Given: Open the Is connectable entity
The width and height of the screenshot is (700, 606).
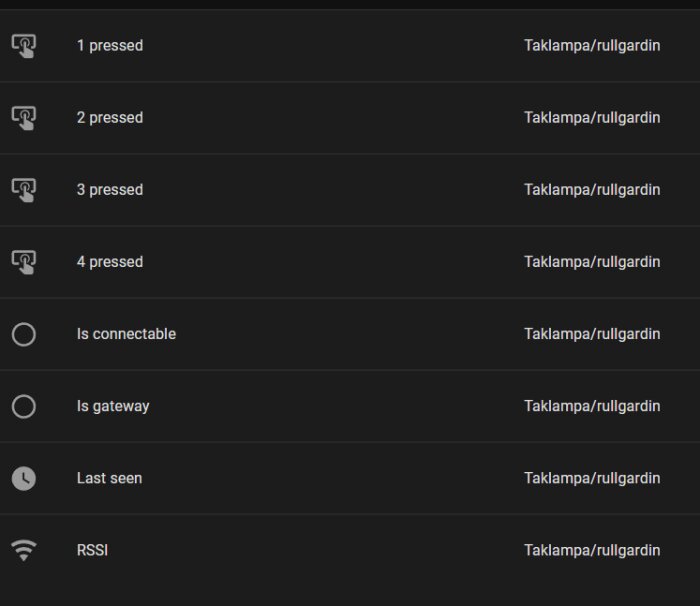Looking at the screenshot, I should pos(350,334).
